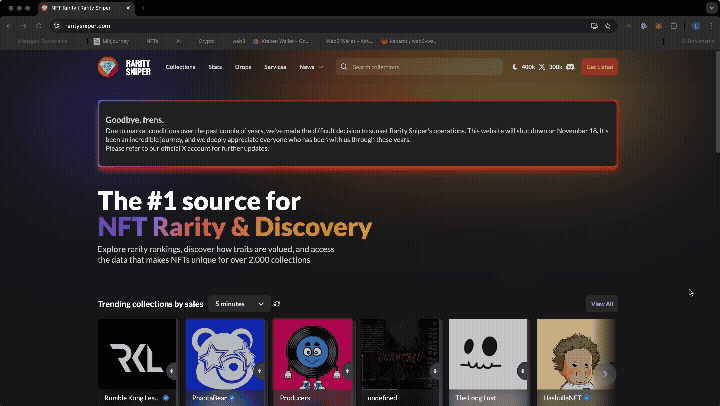Open the Services nav item
Screen dimensions: 720x406
[x=275, y=67]
